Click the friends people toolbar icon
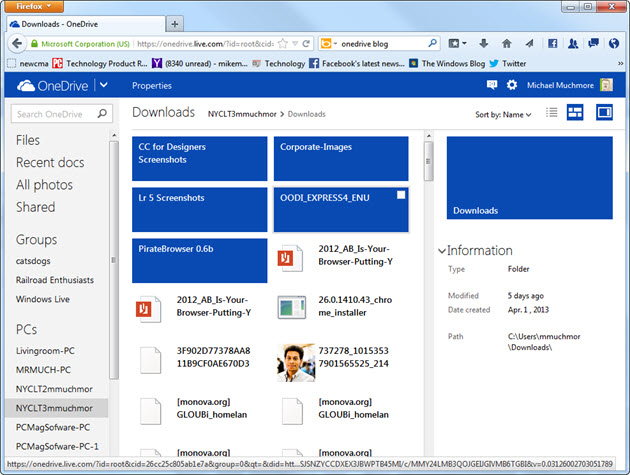The height and width of the screenshot is (475, 630). click(x=573, y=43)
